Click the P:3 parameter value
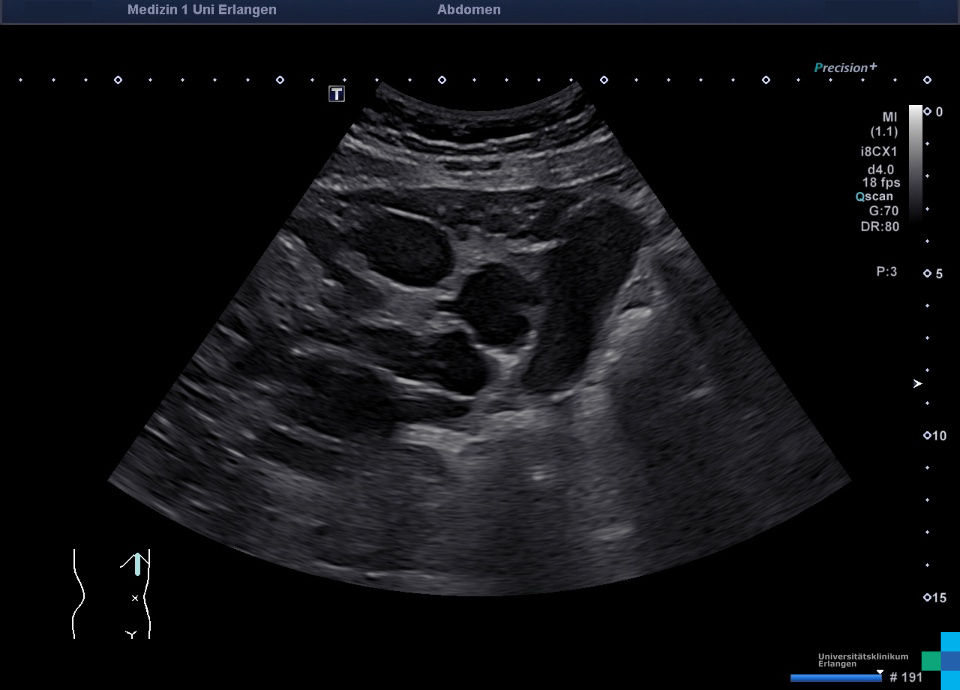Image resolution: width=960 pixels, height=690 pixels. coord(886,271)
